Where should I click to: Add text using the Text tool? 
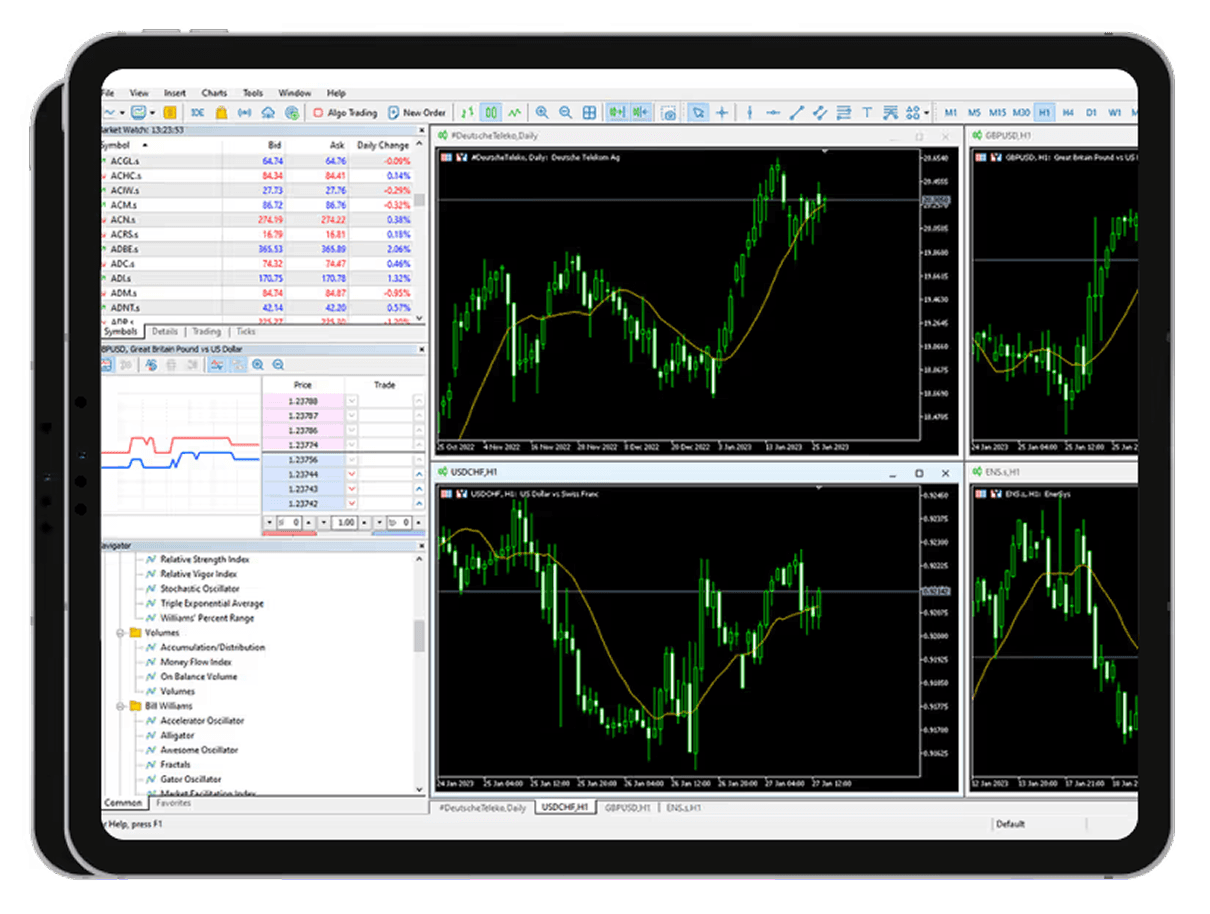(x=866, y=112)
